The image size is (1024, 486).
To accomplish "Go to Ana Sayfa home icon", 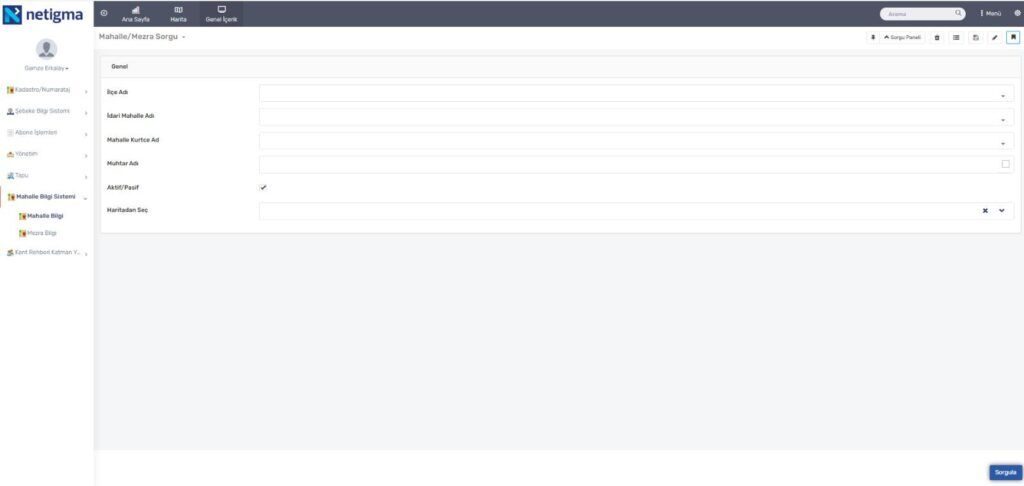I will [136, 14].
